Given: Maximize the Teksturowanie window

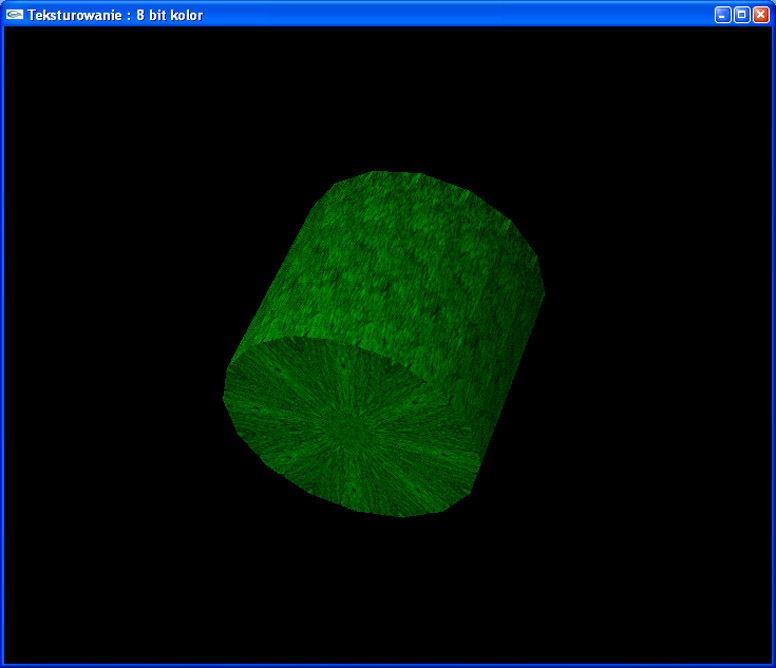Looking at the screenshot, I should pos(742,15).
